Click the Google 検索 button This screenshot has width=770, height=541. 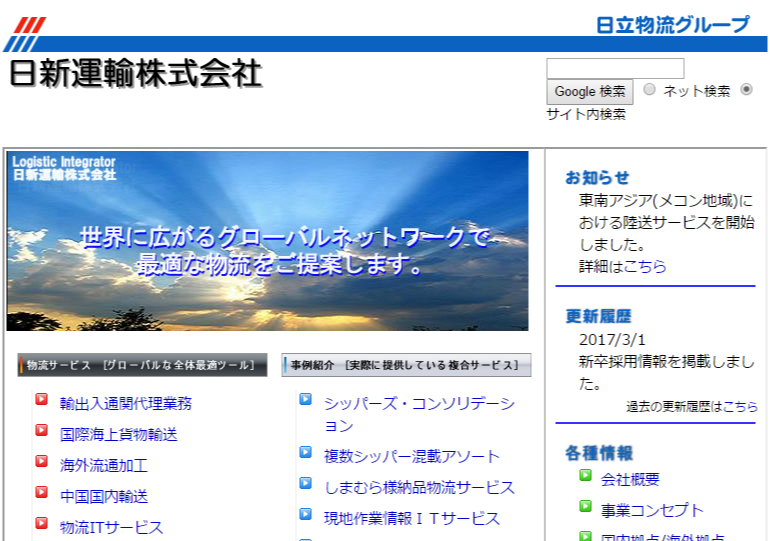(590, 92)
